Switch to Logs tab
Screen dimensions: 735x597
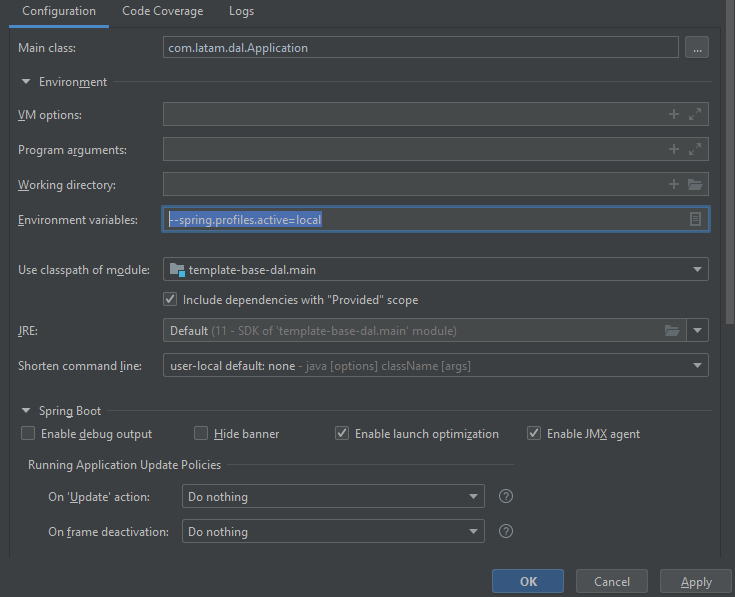(241, 11)
